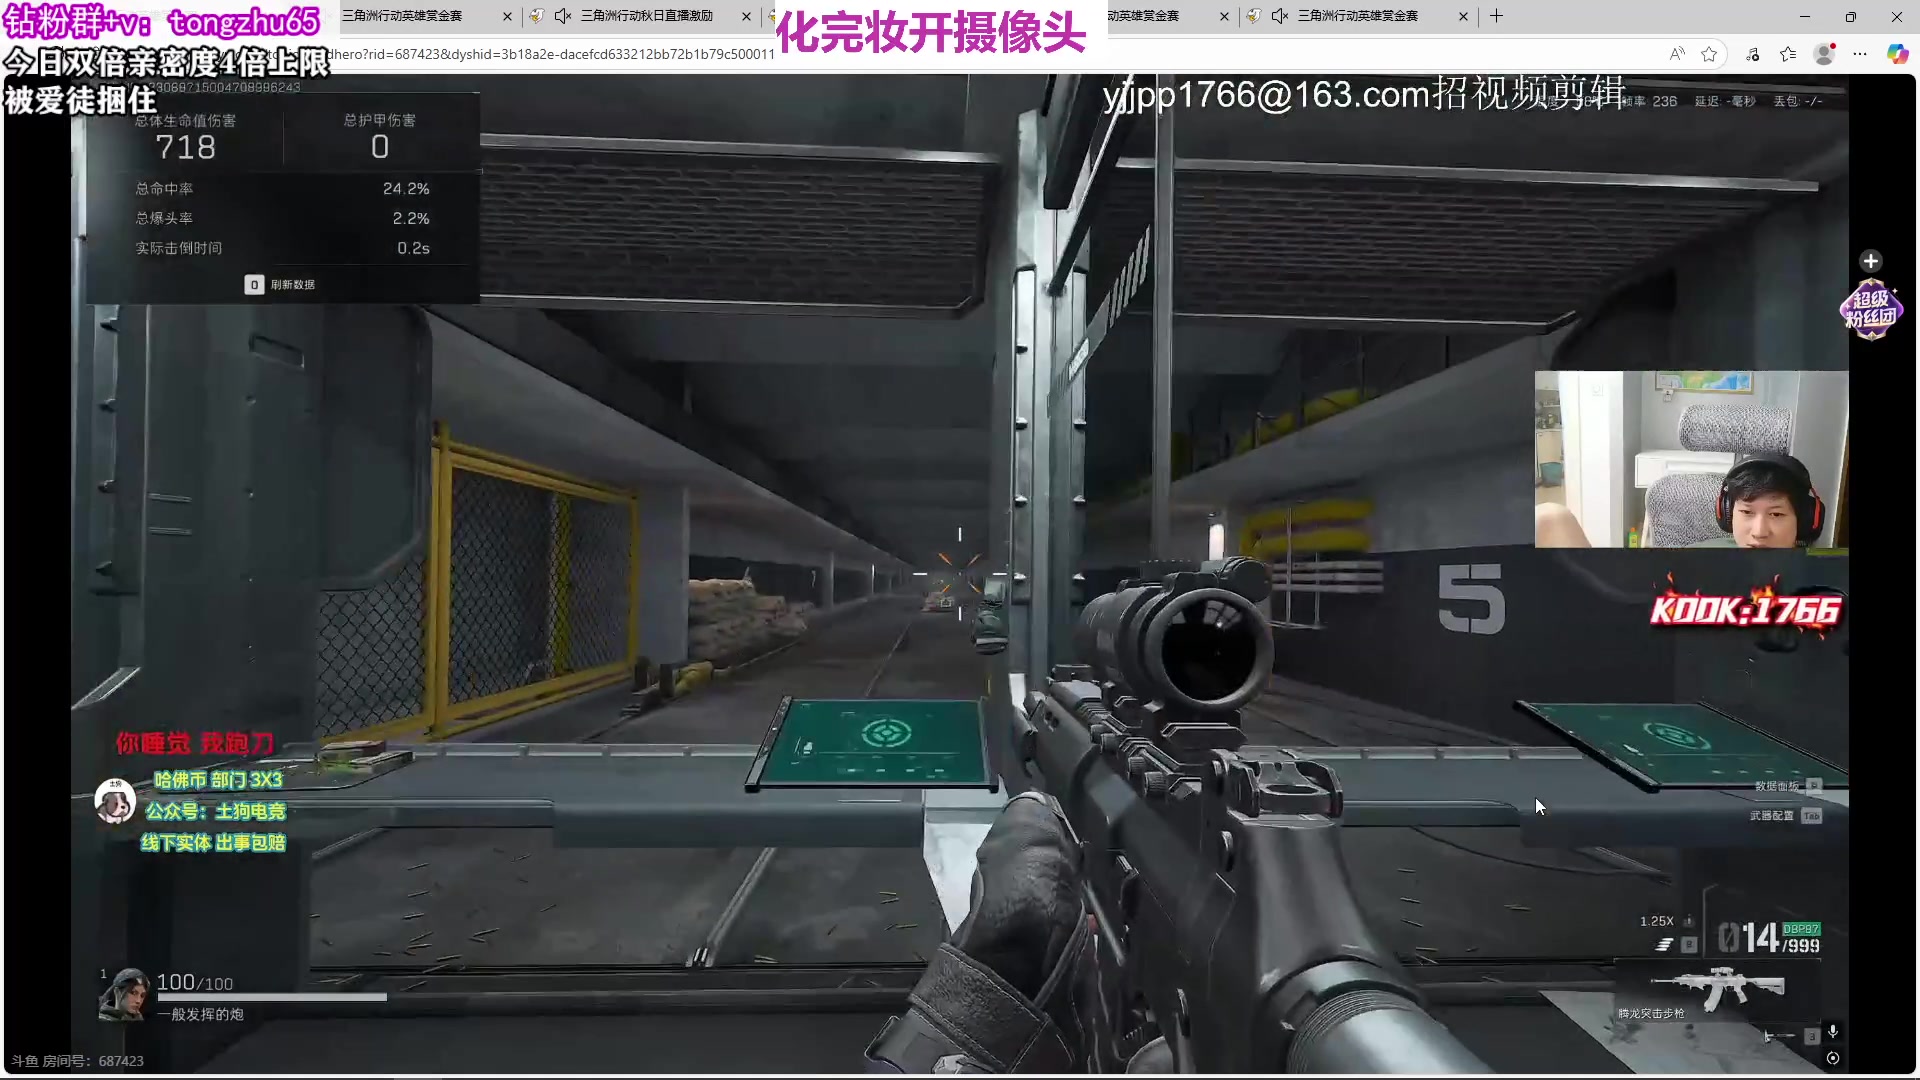Screen dimensions: 1920x1080
Task: Click the target circle icon below microphone
Action: point(1833,1058)
